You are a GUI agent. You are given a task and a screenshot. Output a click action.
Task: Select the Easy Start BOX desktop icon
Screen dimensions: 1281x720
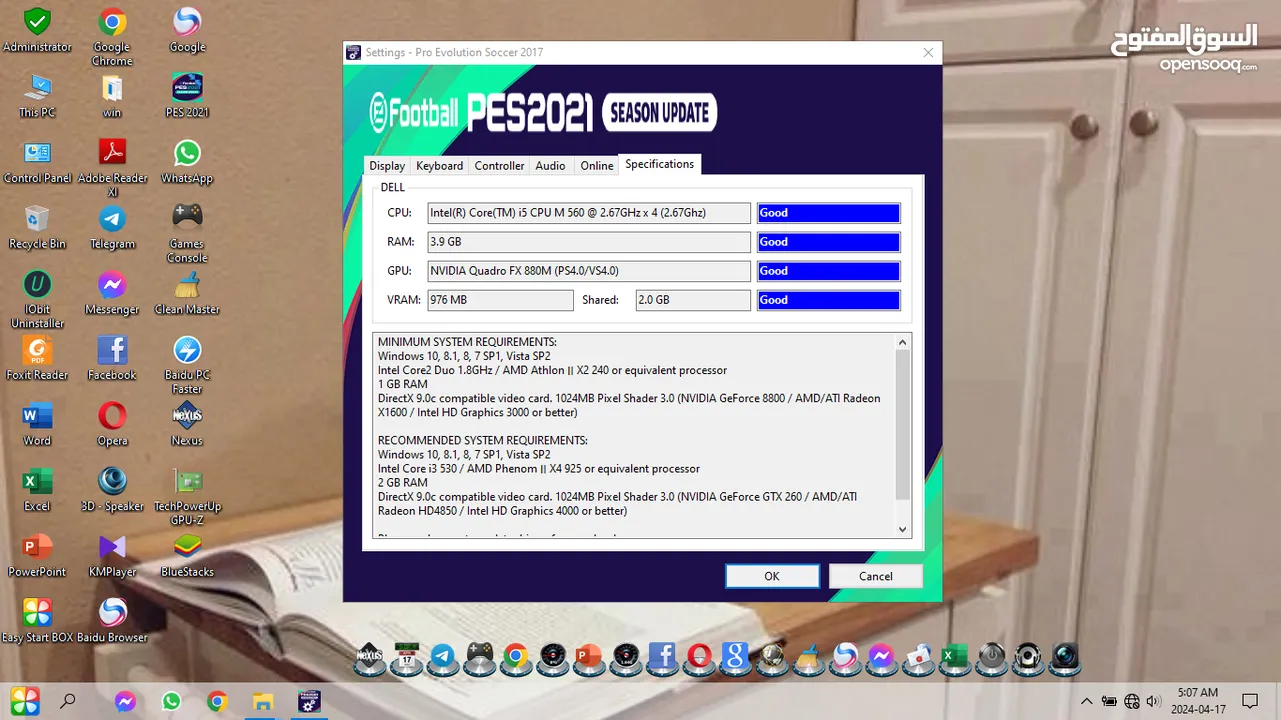[37, 621]
